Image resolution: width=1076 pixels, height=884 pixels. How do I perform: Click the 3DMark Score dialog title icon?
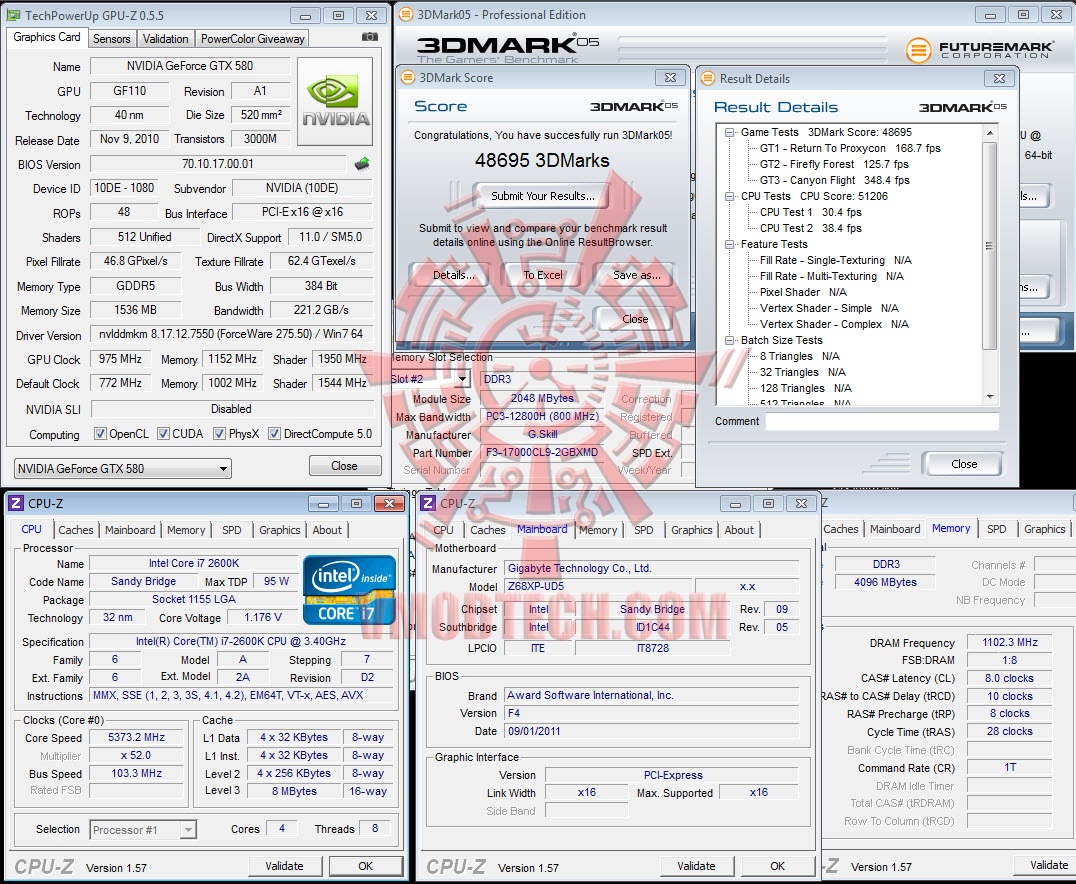tap(408, 78)
